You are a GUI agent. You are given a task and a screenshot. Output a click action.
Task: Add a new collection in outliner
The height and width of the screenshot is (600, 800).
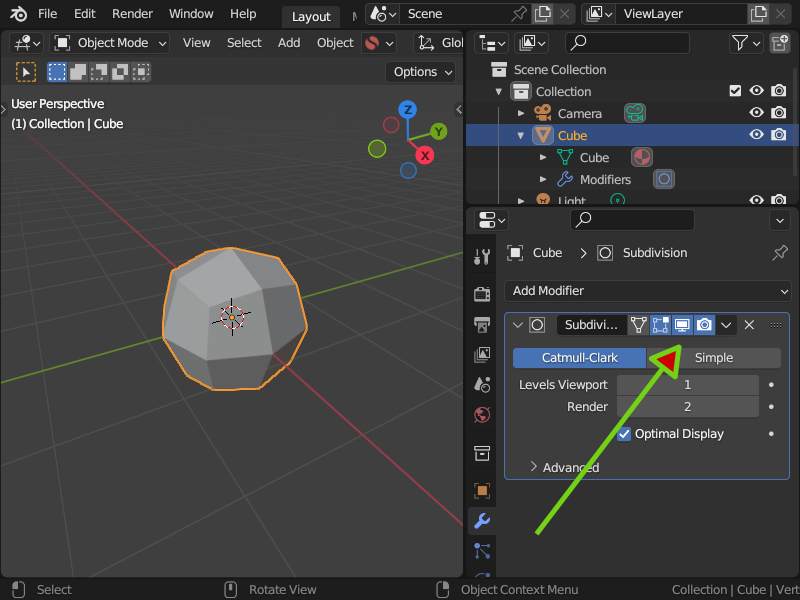780,43
